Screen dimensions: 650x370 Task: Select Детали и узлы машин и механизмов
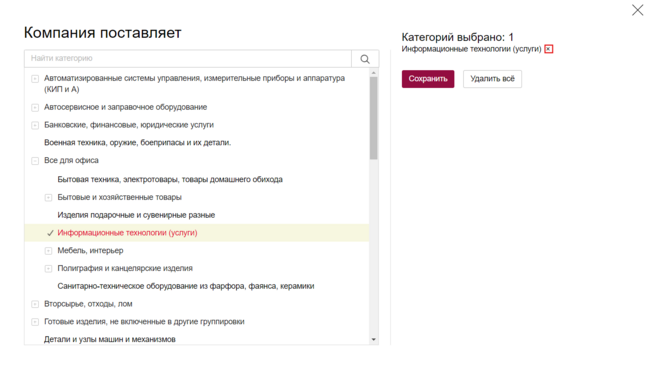110,339
